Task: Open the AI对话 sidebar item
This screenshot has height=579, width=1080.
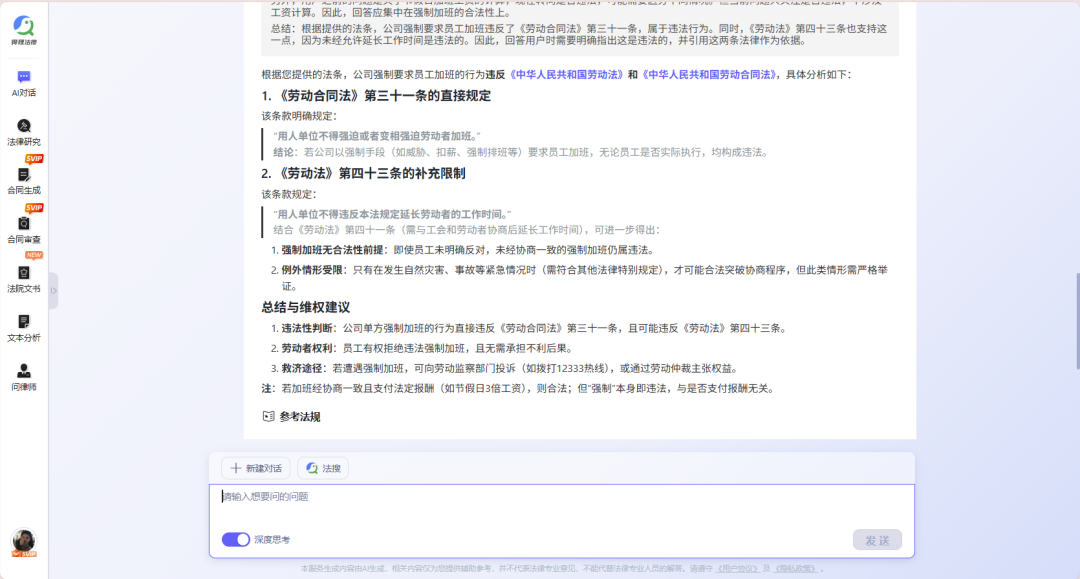Action: (x=23, y=84)
